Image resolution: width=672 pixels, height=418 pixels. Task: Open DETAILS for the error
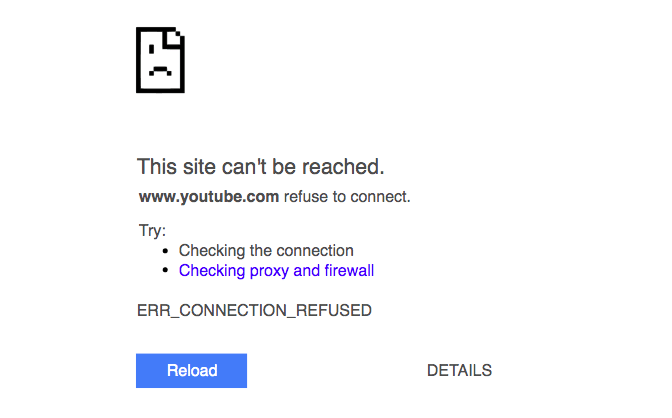click(x=459, y=370)
